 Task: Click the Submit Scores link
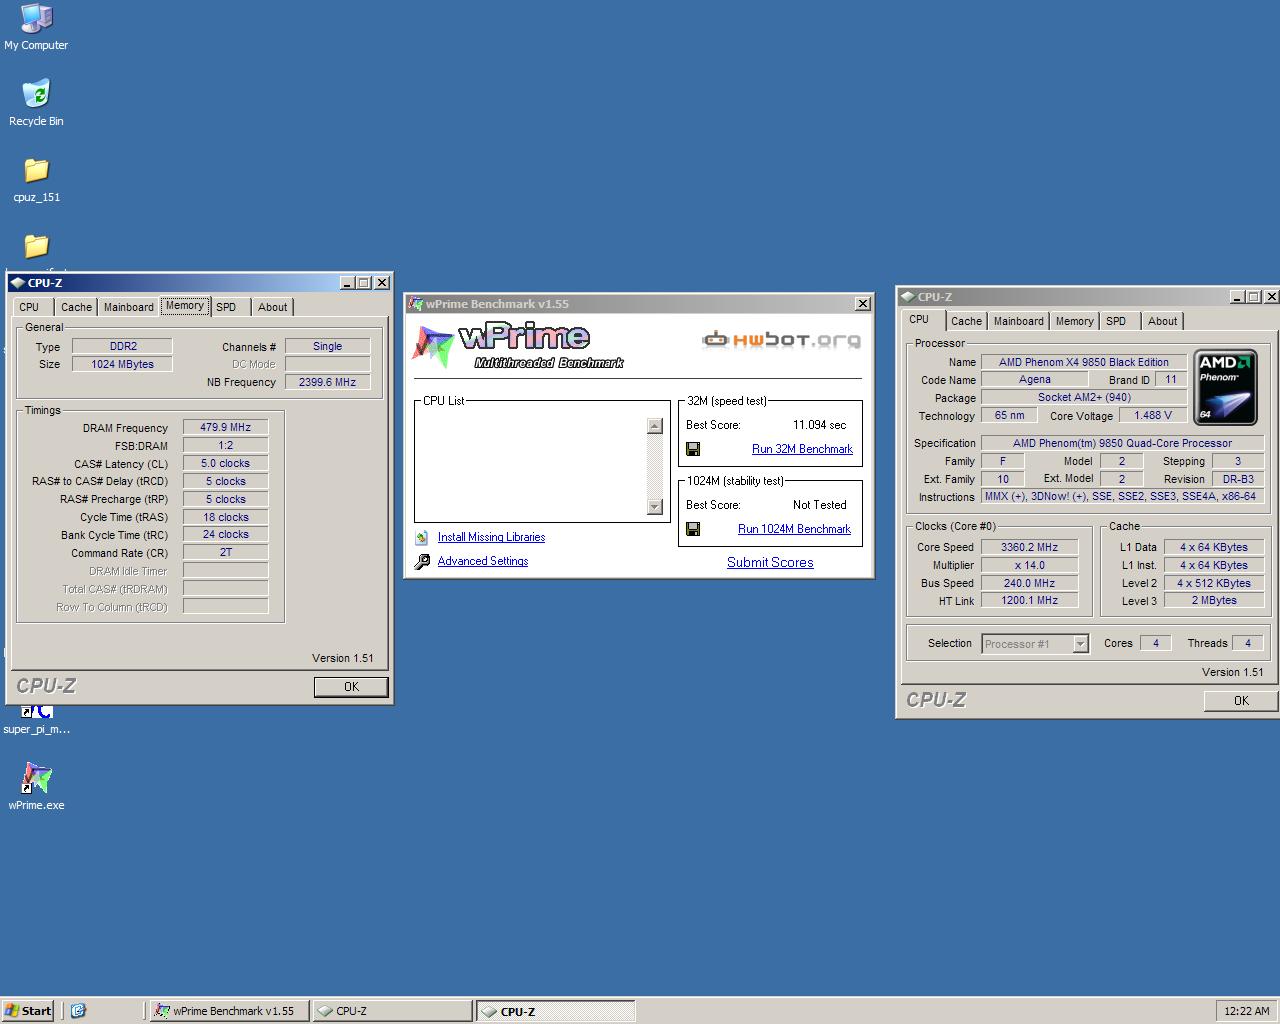pyautogui.click(x=770, y=562)
